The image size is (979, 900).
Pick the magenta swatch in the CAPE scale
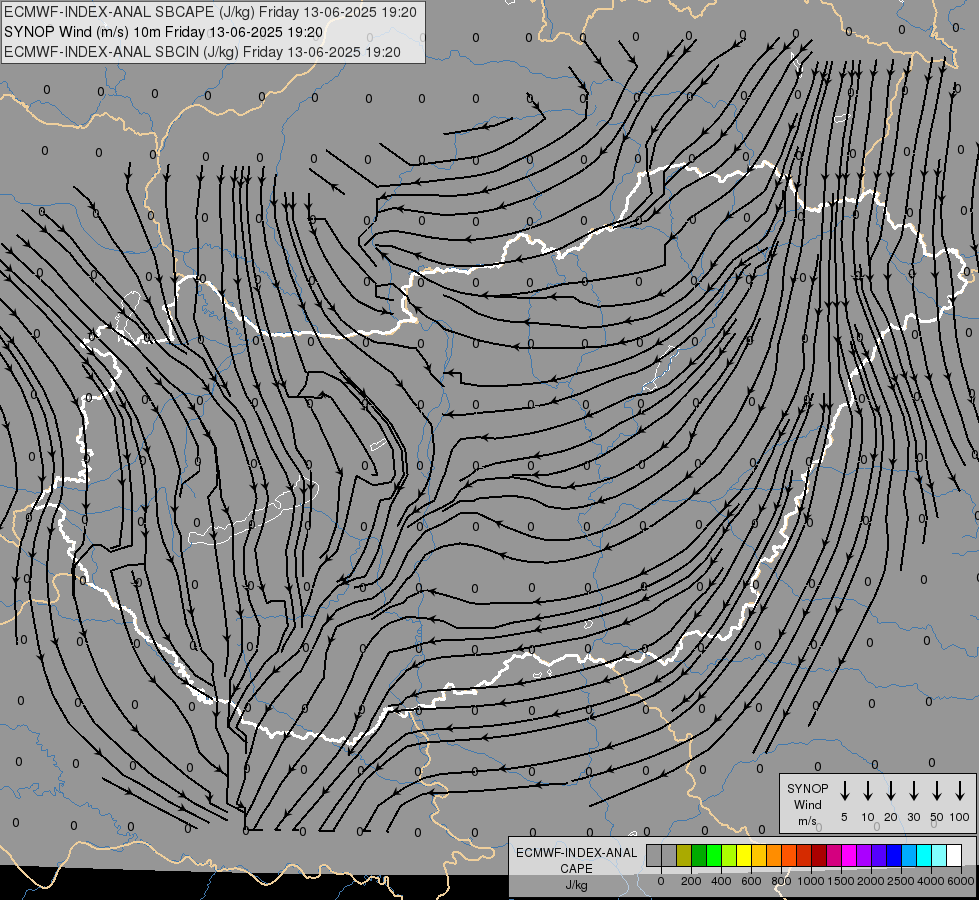pyautogui.click(x=849, y=855)
